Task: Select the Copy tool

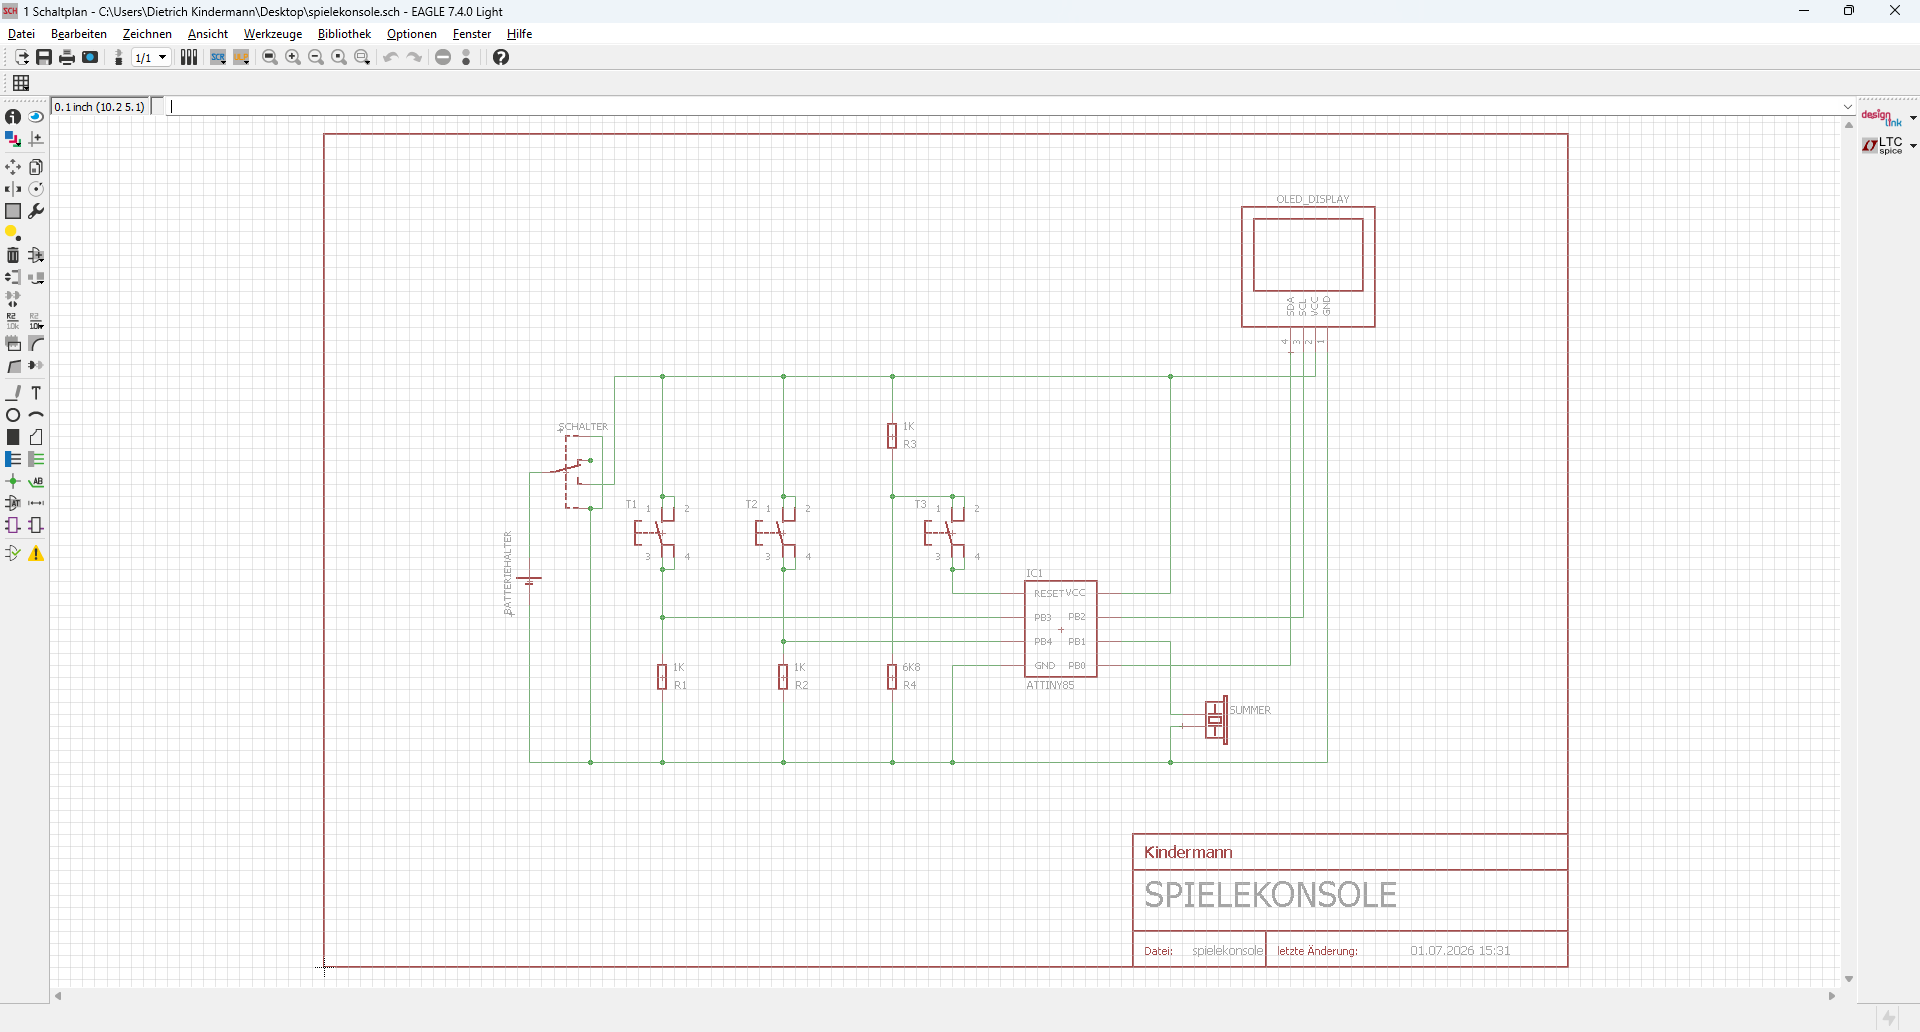Action: pyautogui.click(x=36, y=167)
